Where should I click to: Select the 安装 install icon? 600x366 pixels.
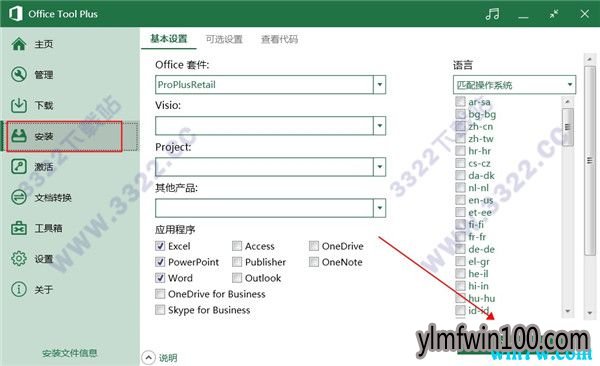[x=19, y=136]
